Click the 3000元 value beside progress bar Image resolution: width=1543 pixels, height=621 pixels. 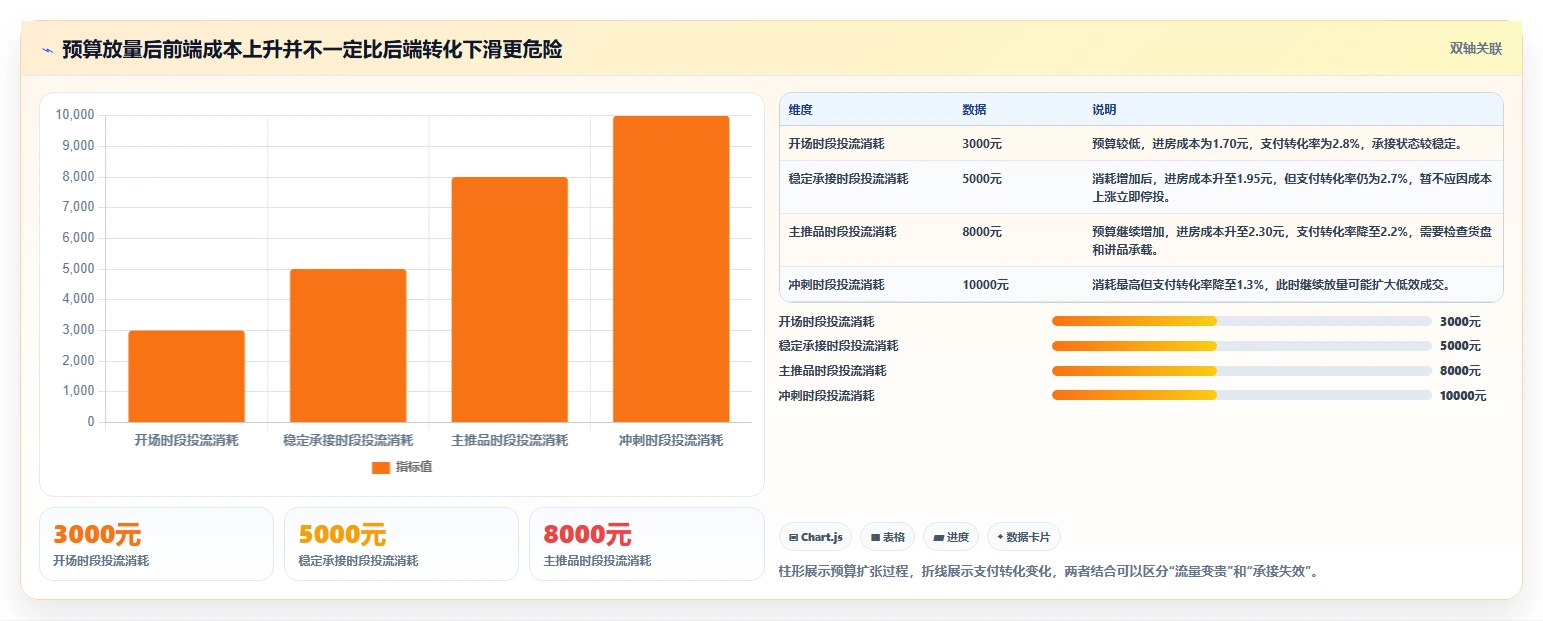tap(1460, 322)
